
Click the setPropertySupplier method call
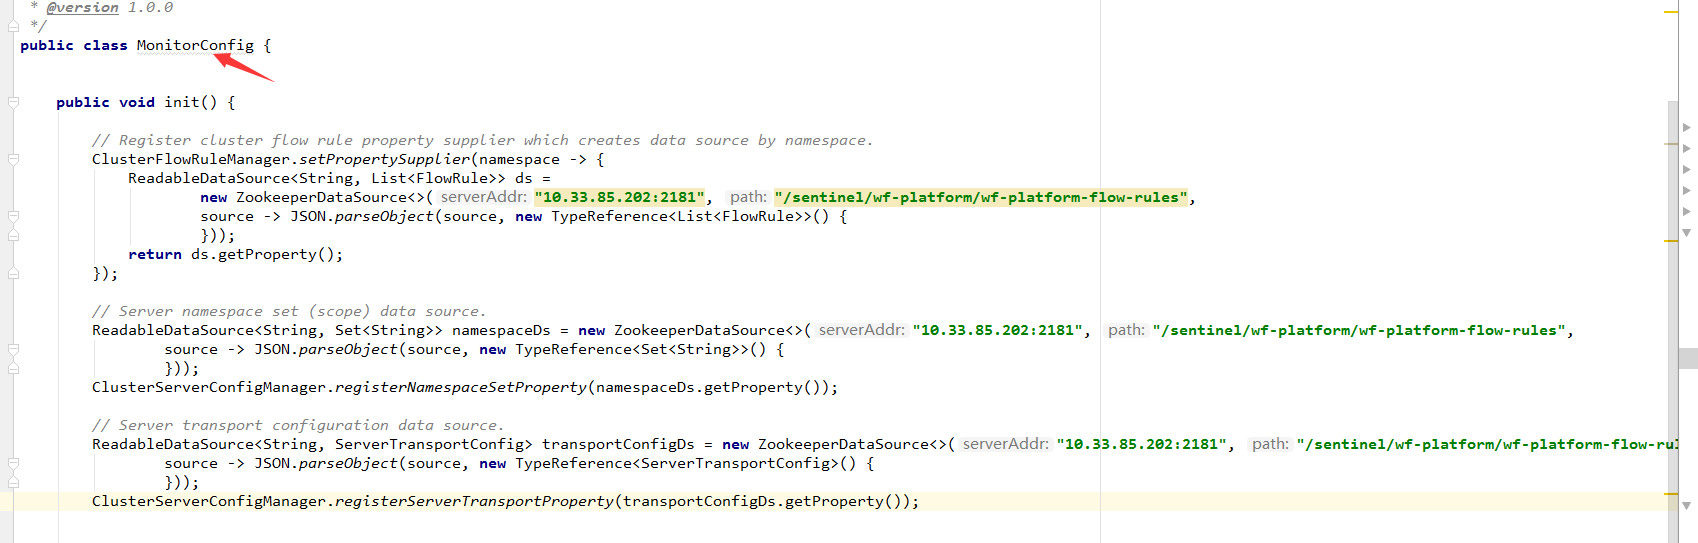[x=385, y=159]
